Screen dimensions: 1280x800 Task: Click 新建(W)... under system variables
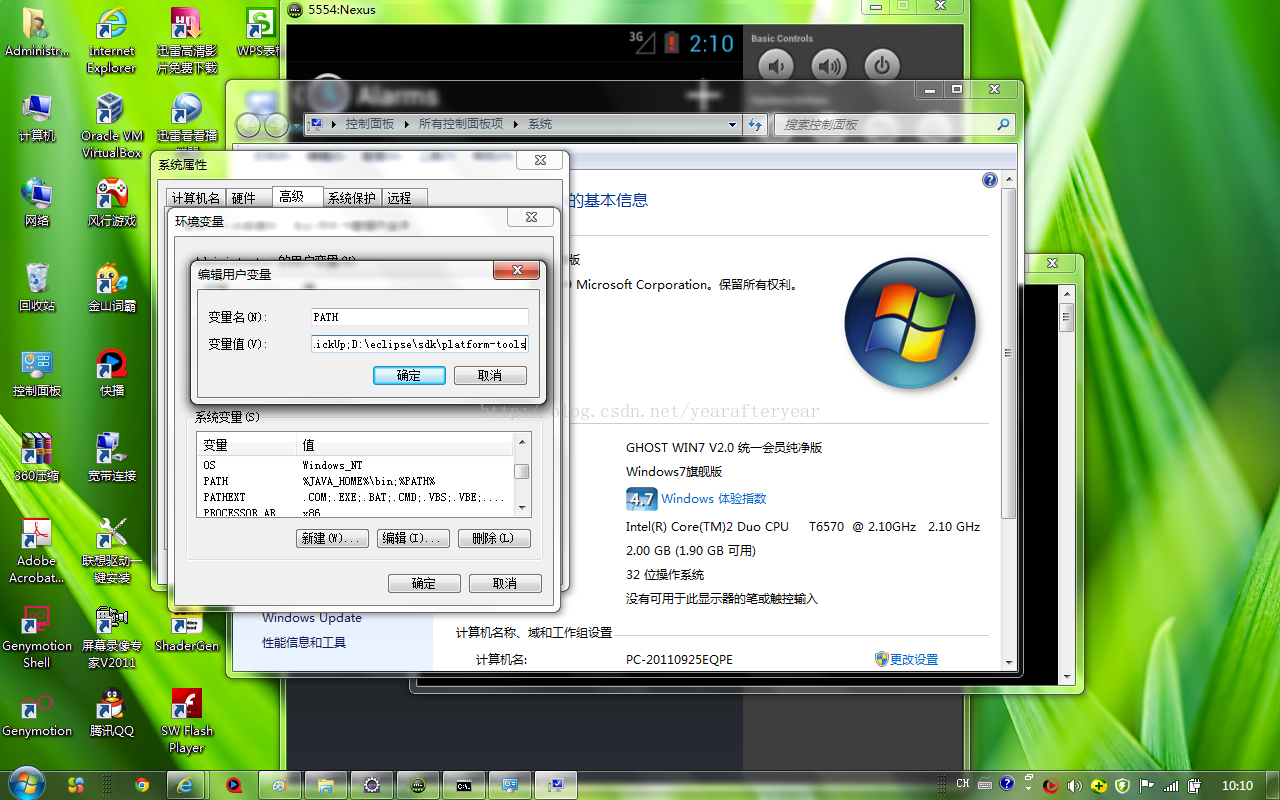tap(333, 538)
